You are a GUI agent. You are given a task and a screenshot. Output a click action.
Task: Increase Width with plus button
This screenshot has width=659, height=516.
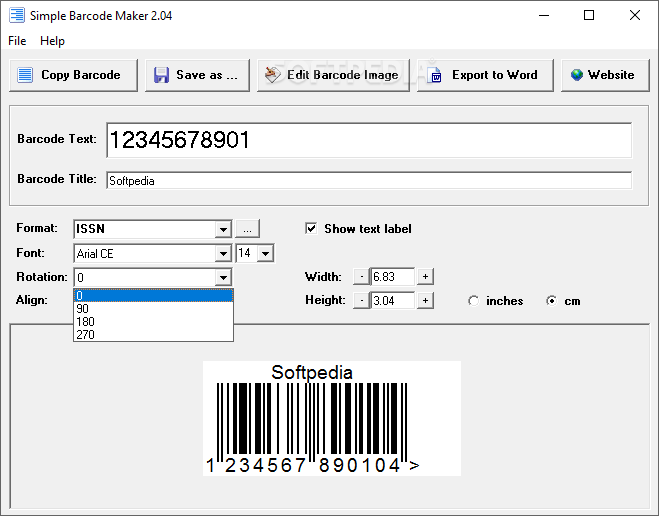click(425, 276)
